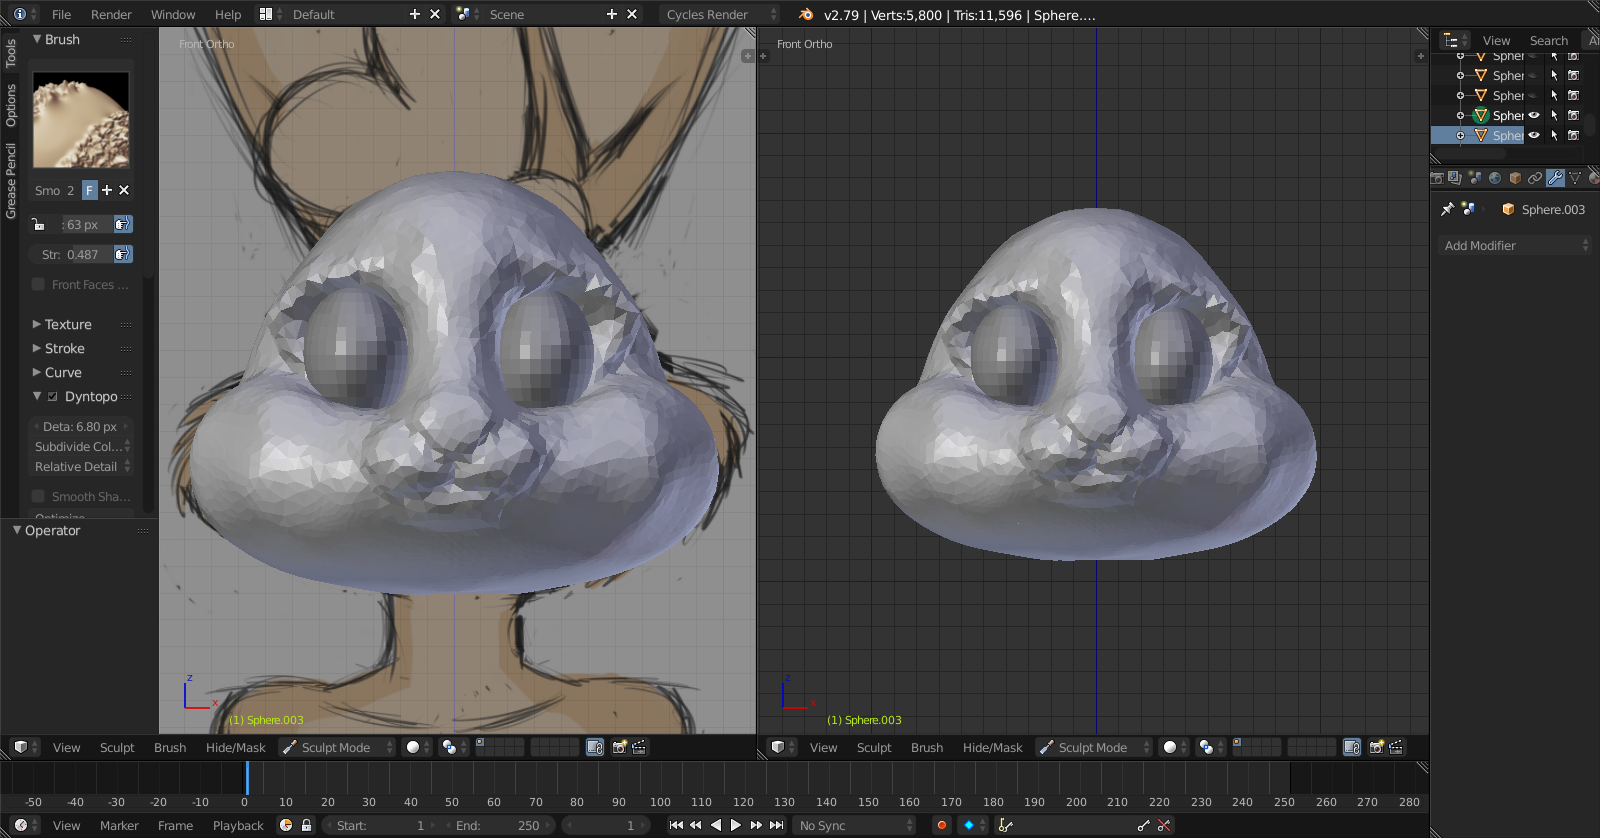Open the active keying set key icon
The image size is (1600, 838).
[1006, 825]
